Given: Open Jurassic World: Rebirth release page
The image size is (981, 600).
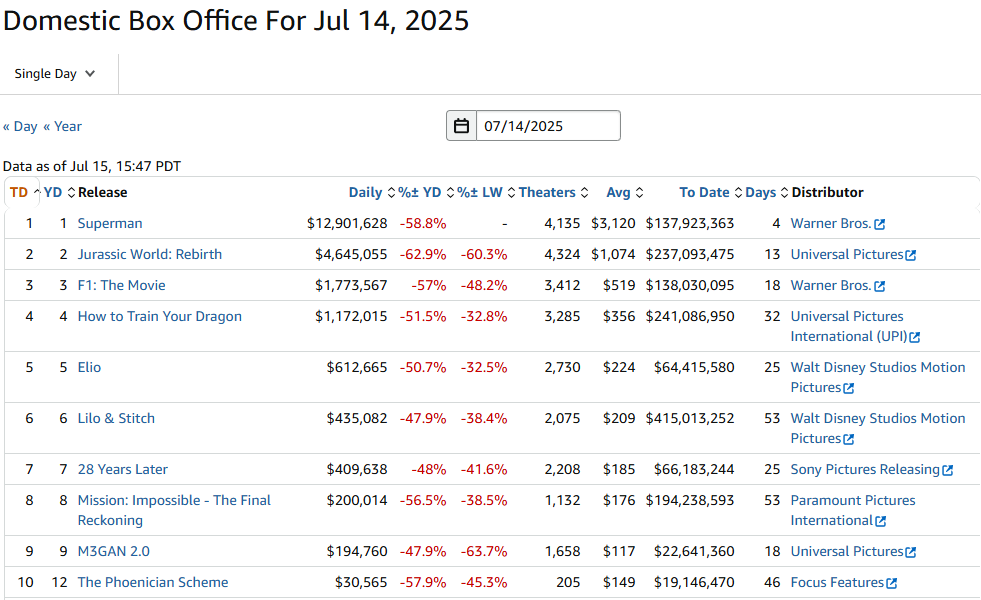Looking at the screenshot, I should (150, 254).
